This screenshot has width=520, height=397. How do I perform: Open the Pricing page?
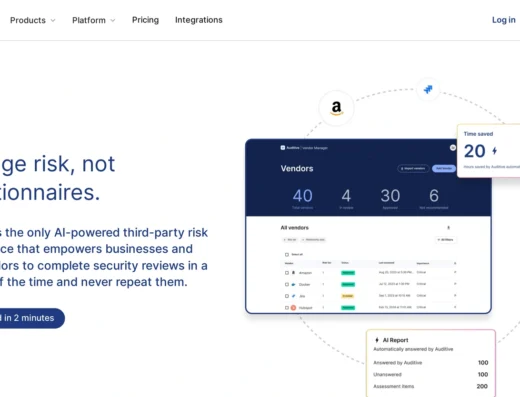pyautogui.click(x=145, y=20)
